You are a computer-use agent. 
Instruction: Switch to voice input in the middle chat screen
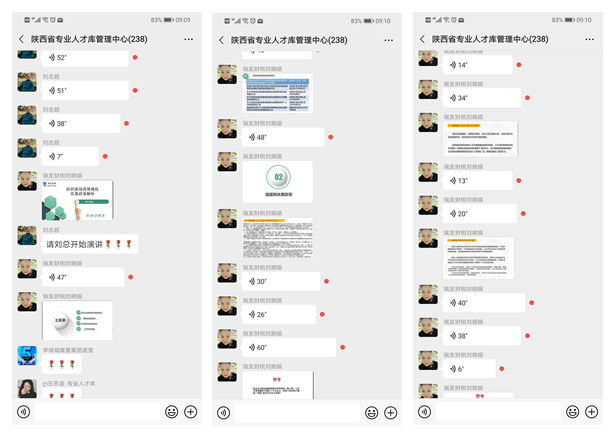[224, 413]
